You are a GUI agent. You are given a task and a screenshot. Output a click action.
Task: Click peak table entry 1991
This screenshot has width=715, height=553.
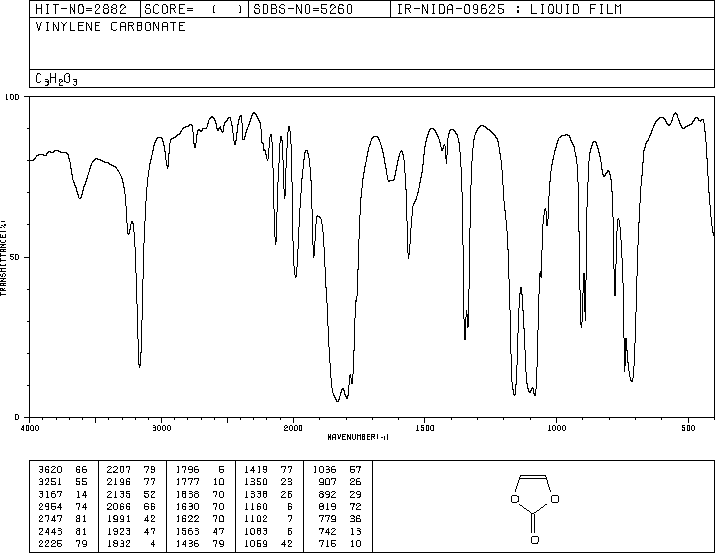click(119, 519)
